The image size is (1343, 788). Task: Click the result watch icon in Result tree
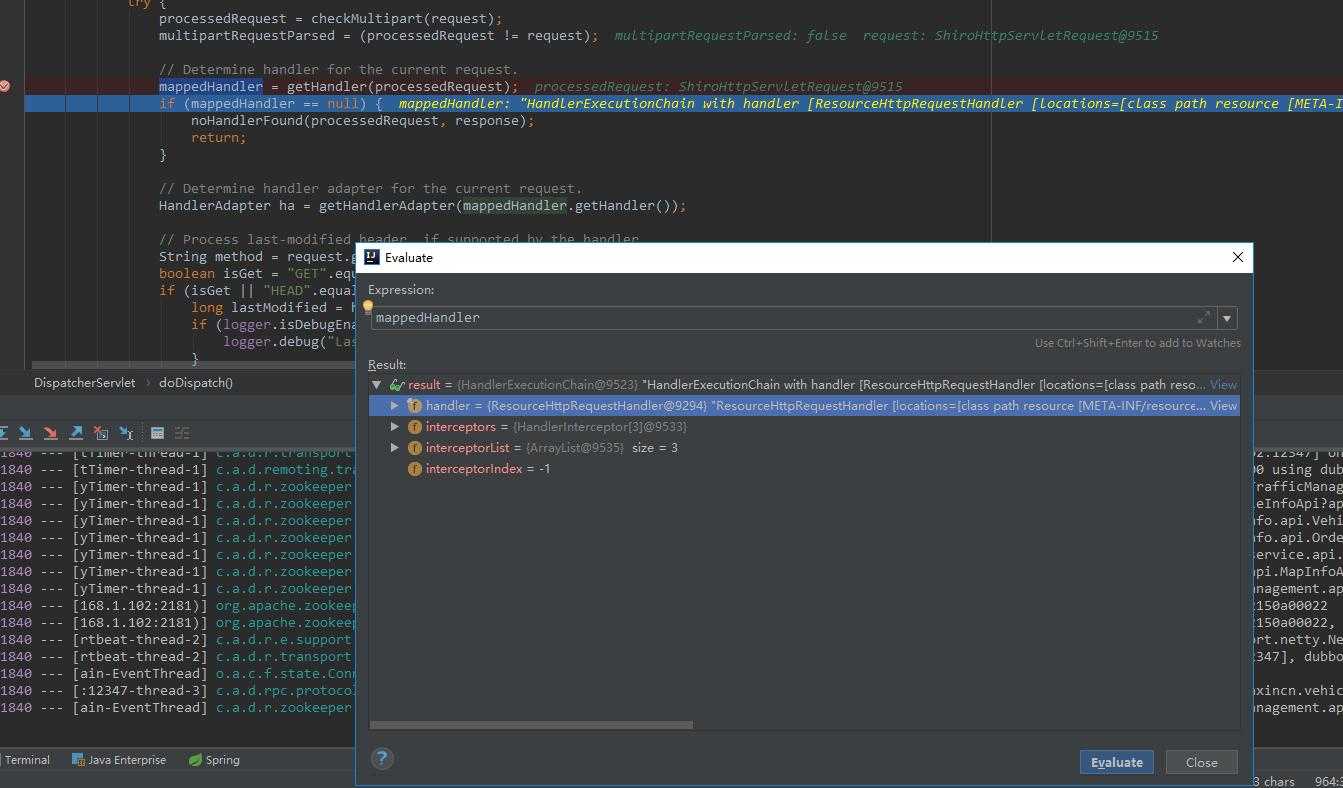(x=397, y=384)
